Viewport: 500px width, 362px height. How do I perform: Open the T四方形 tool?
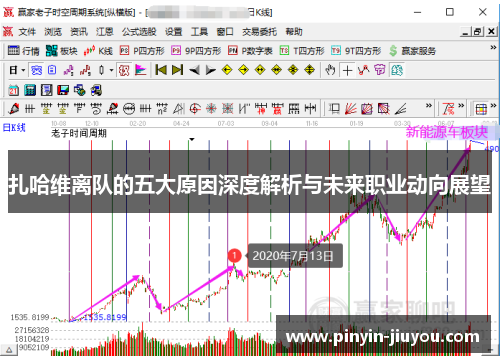302,51
